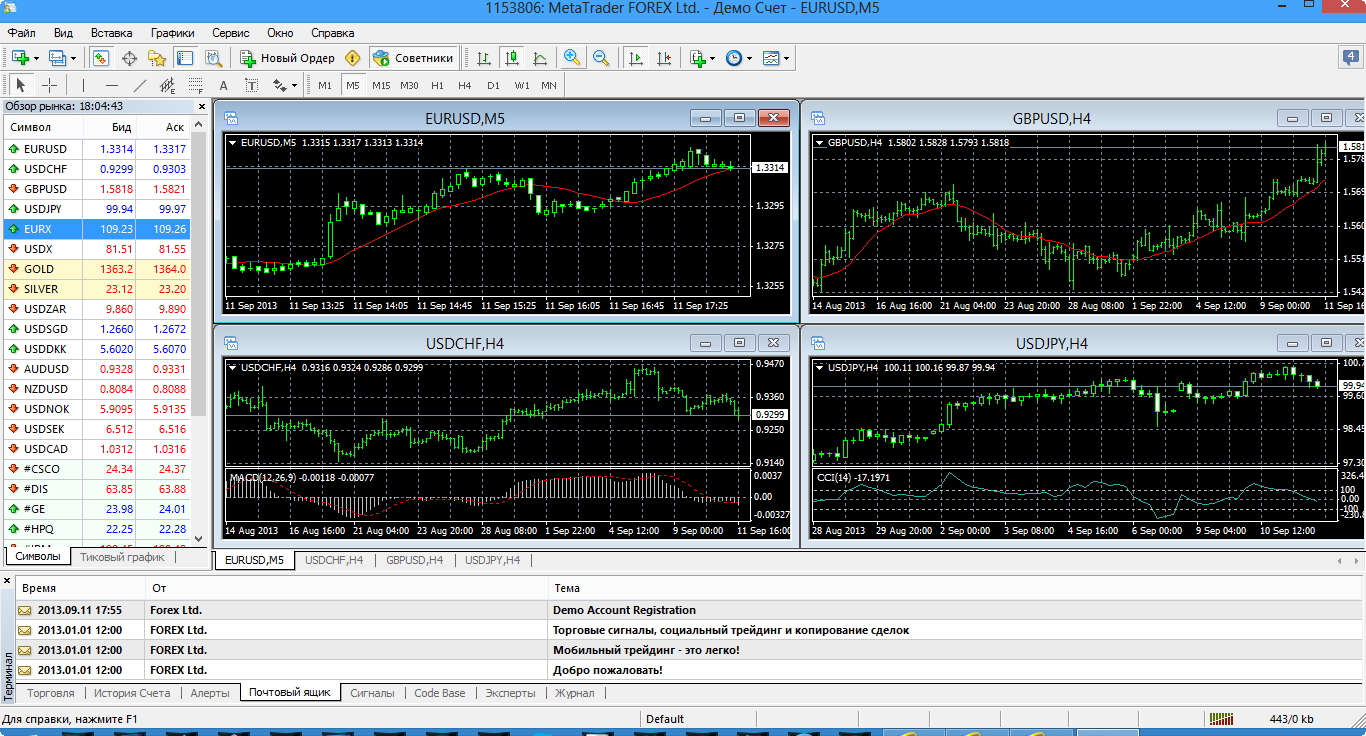This screenshot has height=736, width=1366.
Task: Open the Файл menu
Action: pos(21,33)
